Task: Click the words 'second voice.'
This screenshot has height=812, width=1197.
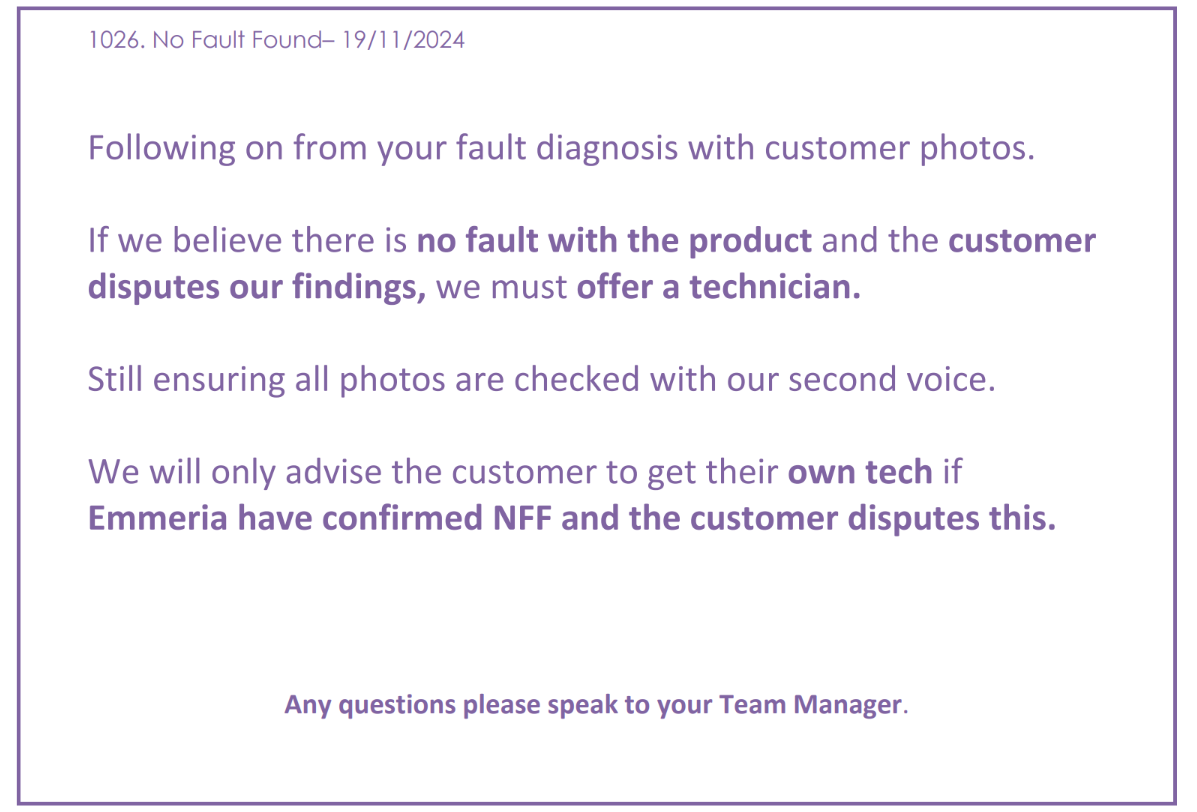Action: tap(892, 379)
